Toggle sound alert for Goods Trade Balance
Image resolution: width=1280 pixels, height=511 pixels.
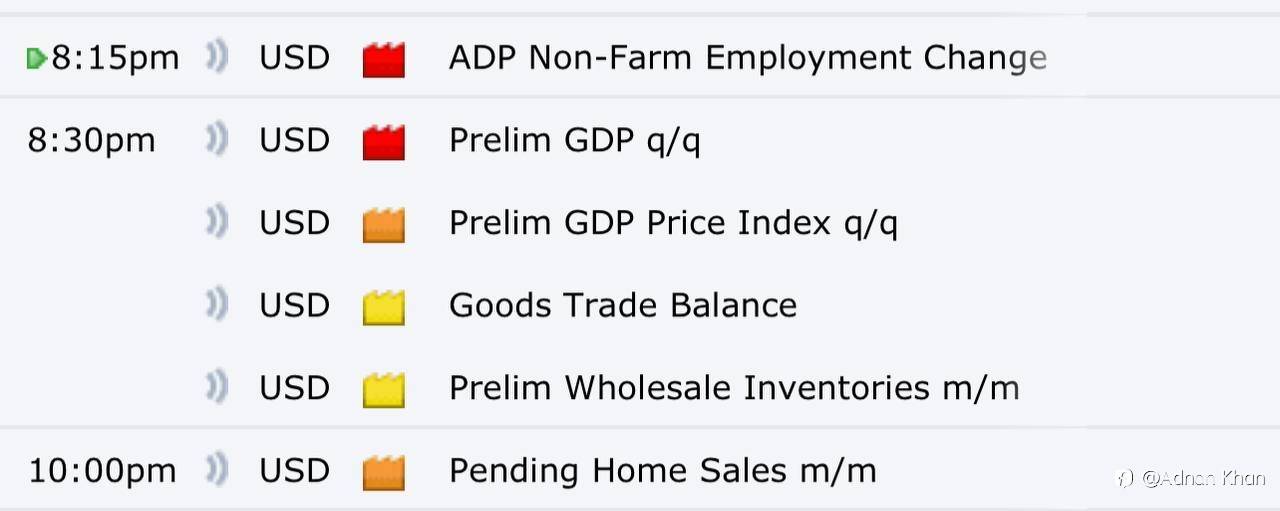(x=216, y=304)
